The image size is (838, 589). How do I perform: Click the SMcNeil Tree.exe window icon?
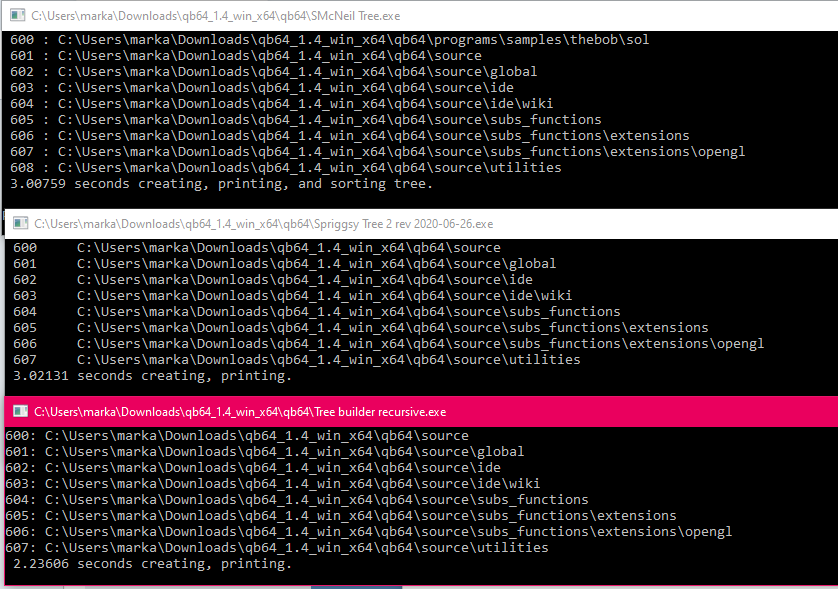(x=18, y=16)
